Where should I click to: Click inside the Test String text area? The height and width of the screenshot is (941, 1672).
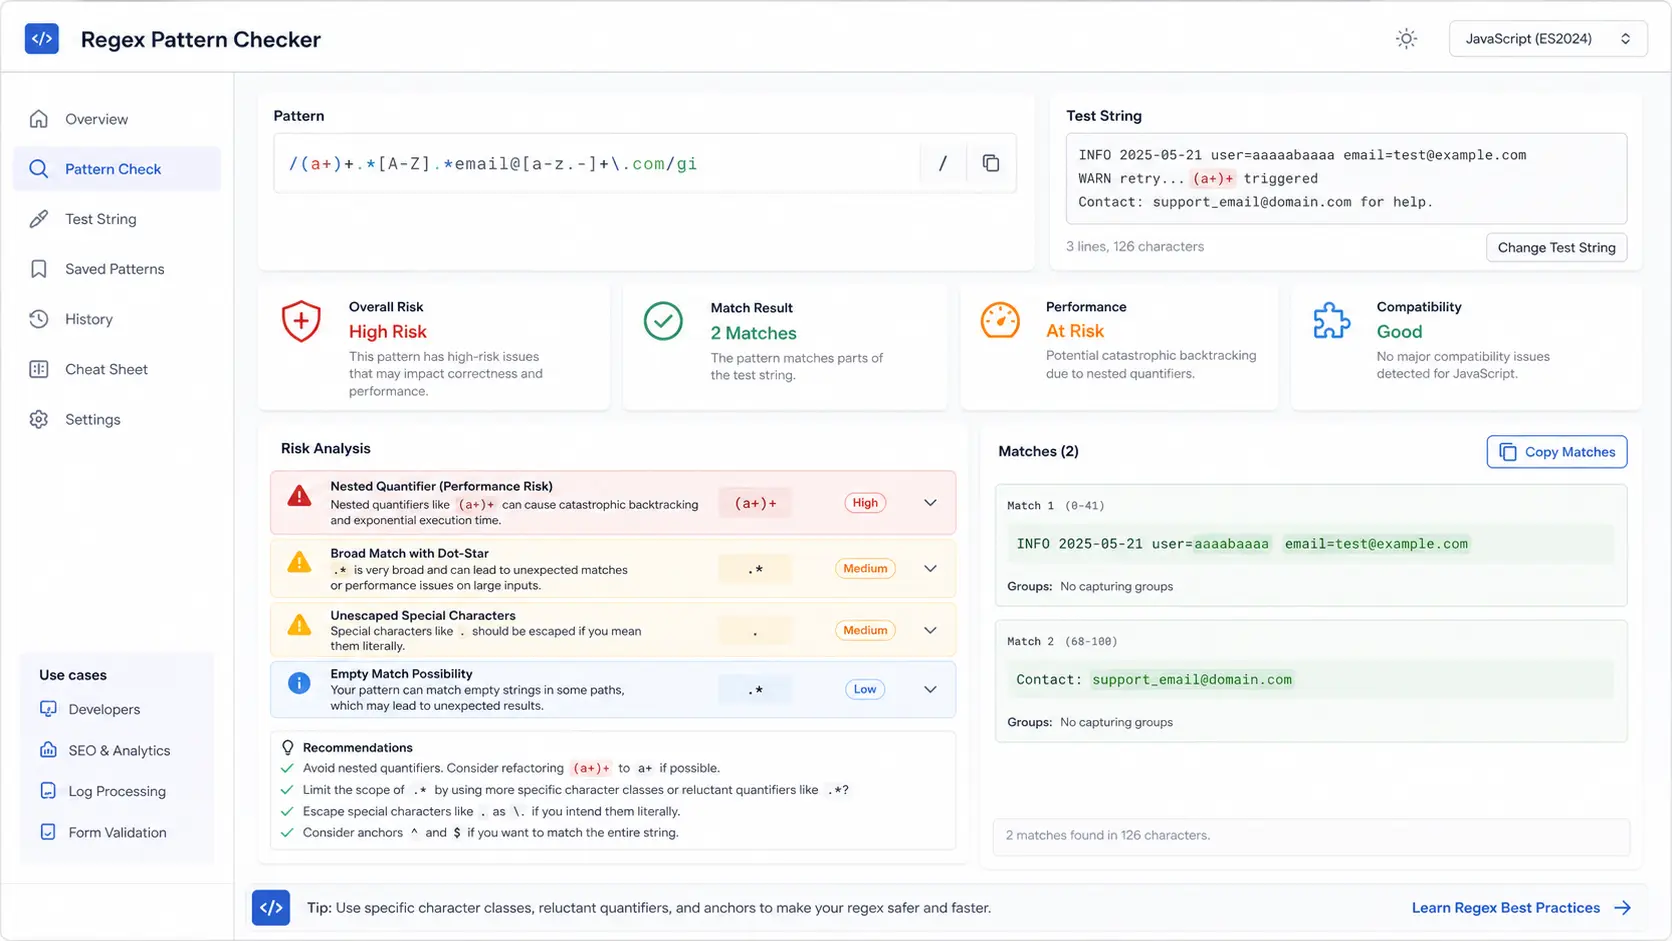[x=1346, y=178]
